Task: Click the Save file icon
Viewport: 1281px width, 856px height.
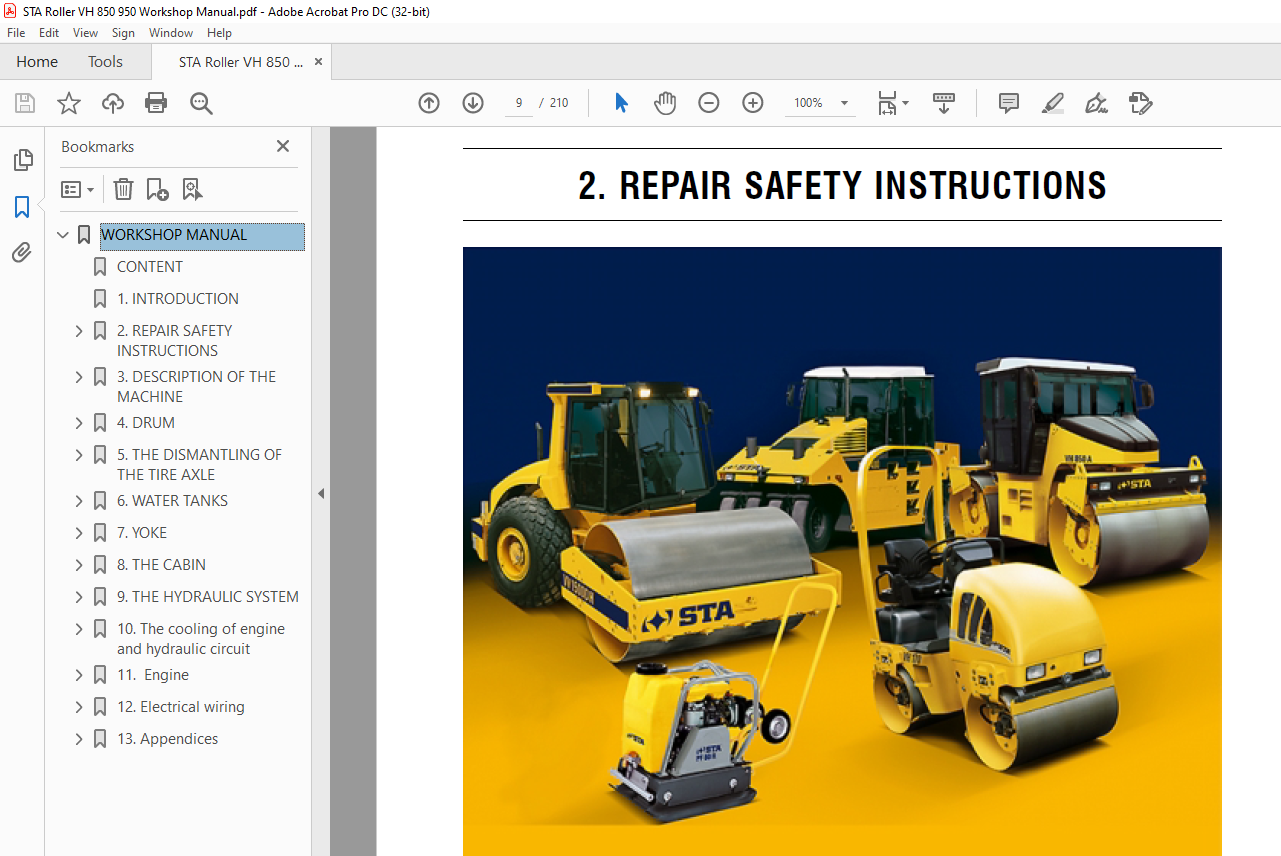Action: tap(25, 103)
